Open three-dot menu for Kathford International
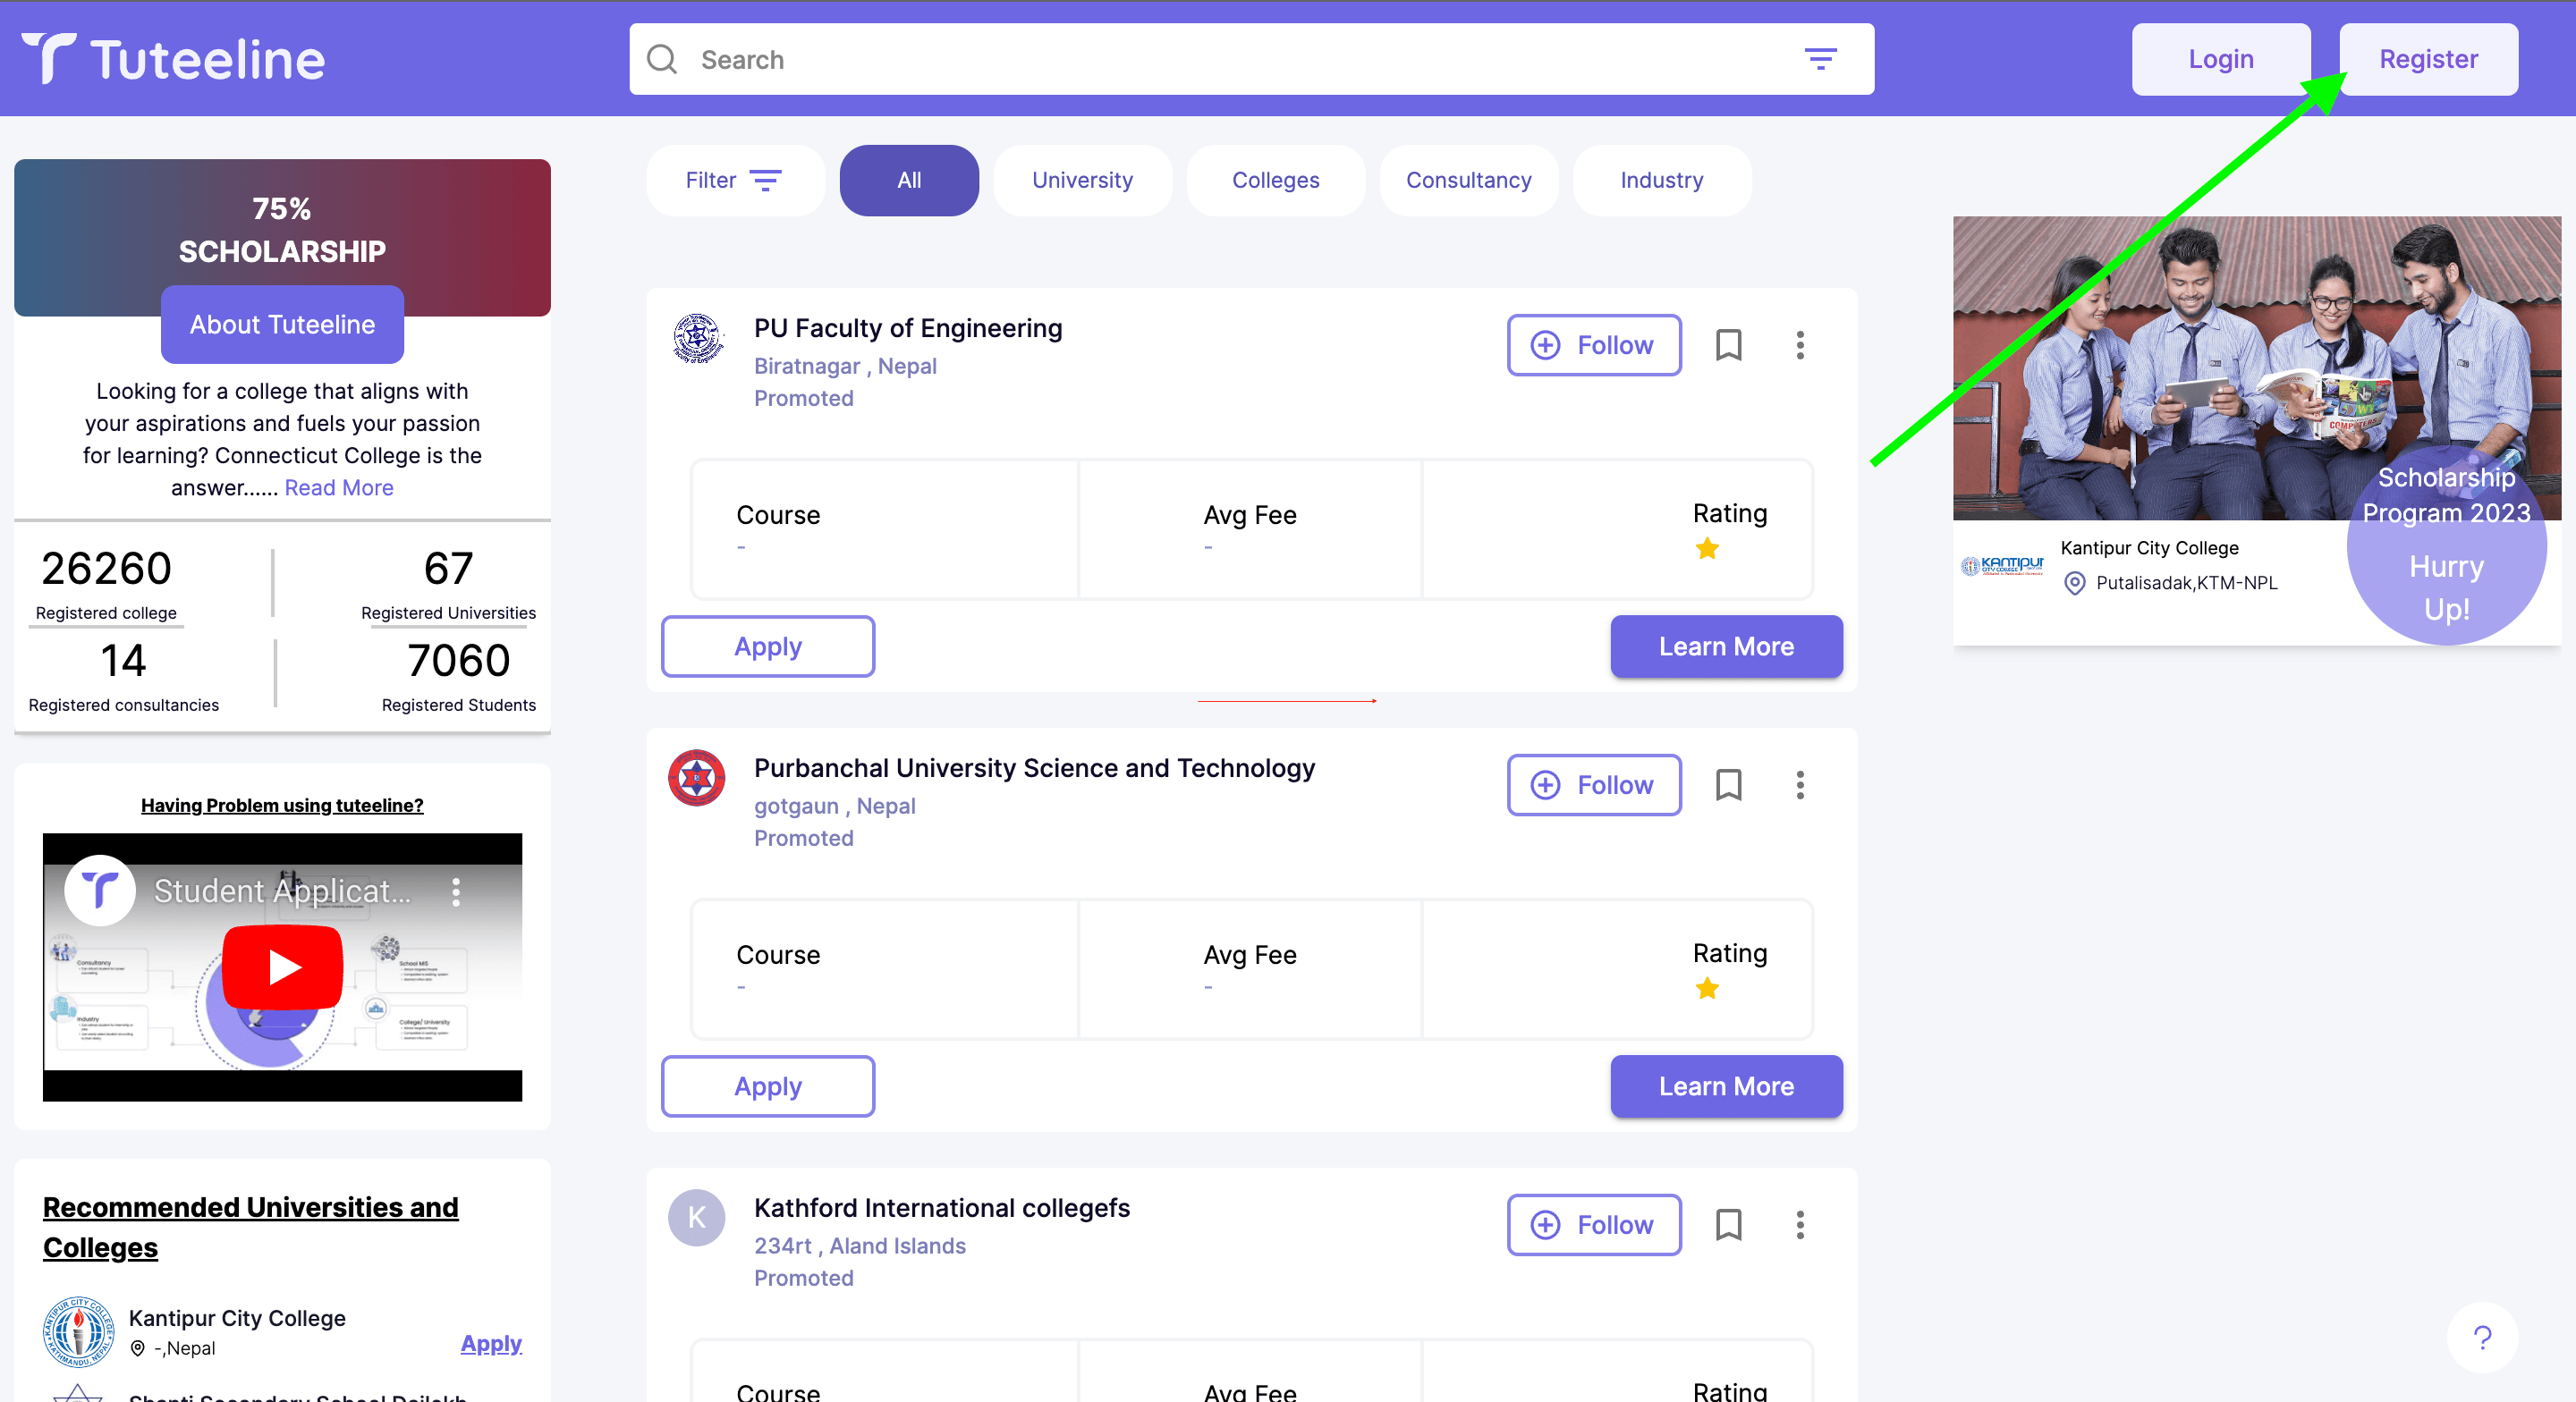This screenshot has width=2576, height=1402. click(1800, 1225)
